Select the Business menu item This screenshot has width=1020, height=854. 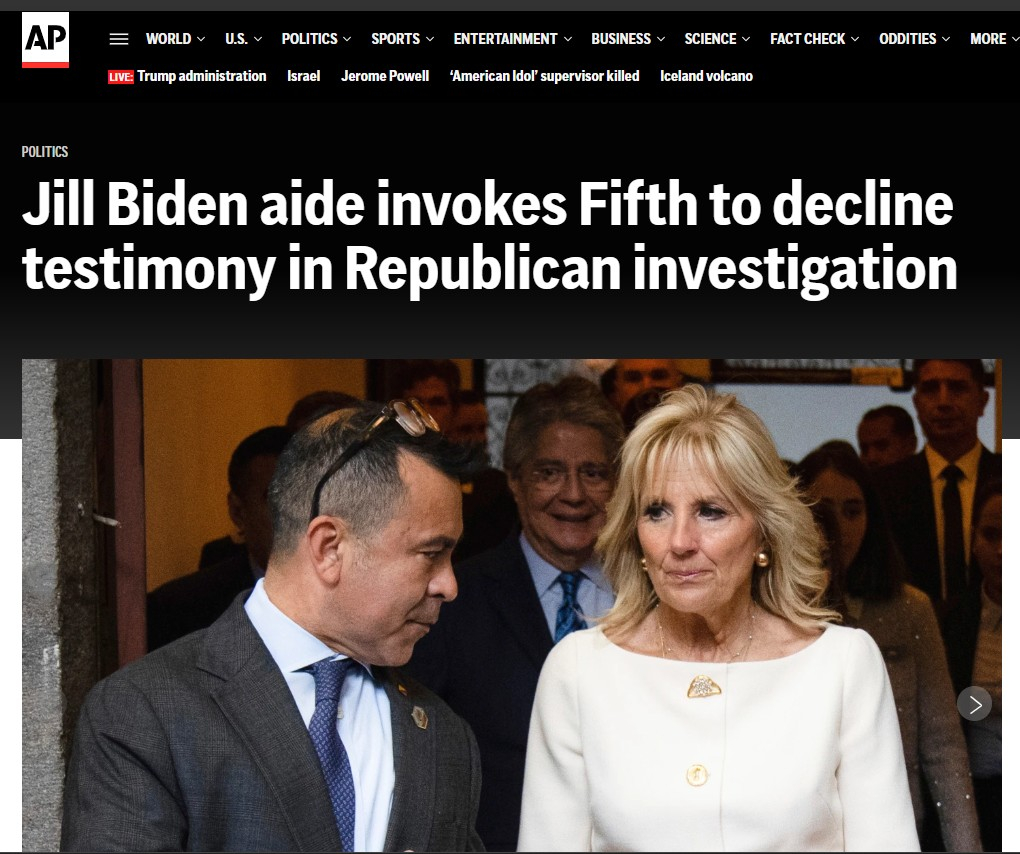[621, 39]
